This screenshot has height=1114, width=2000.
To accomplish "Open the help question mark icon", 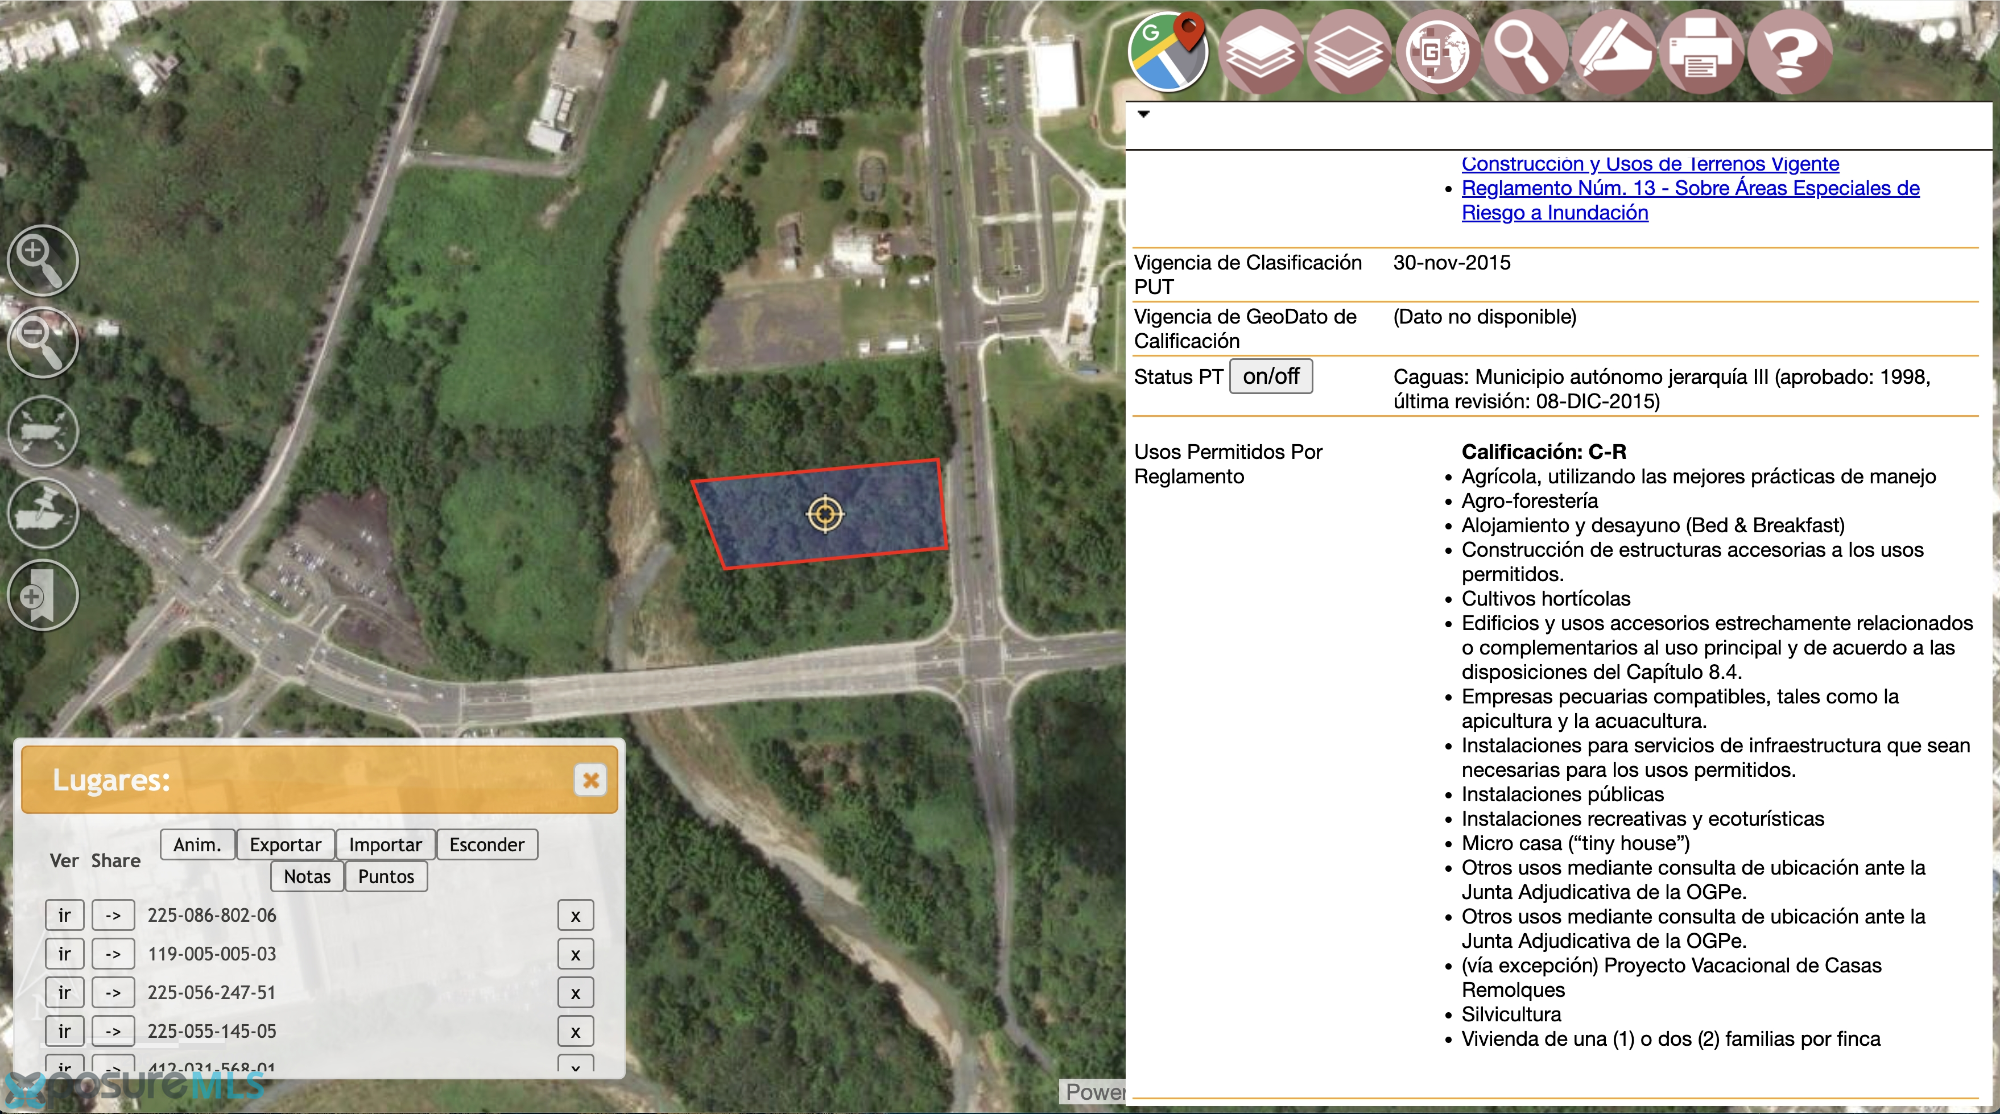I will [1790, 52].
